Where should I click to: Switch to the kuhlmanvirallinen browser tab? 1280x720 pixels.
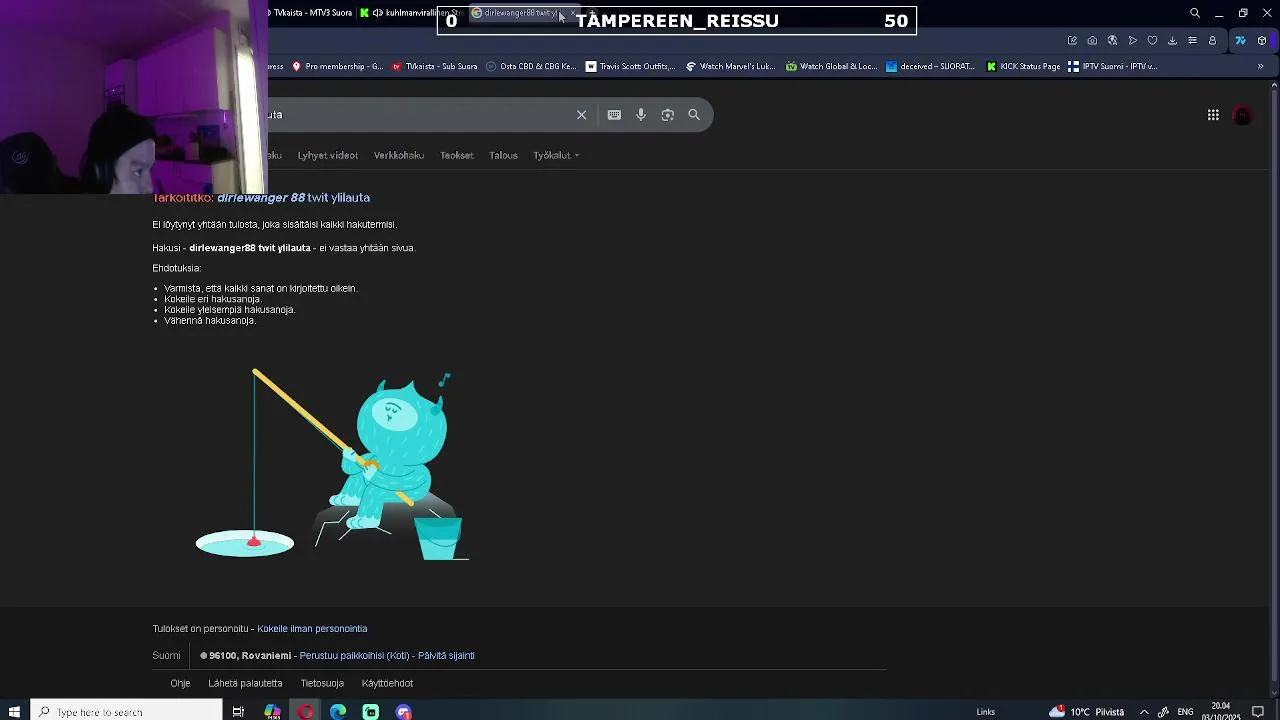[x=410, y=13]
